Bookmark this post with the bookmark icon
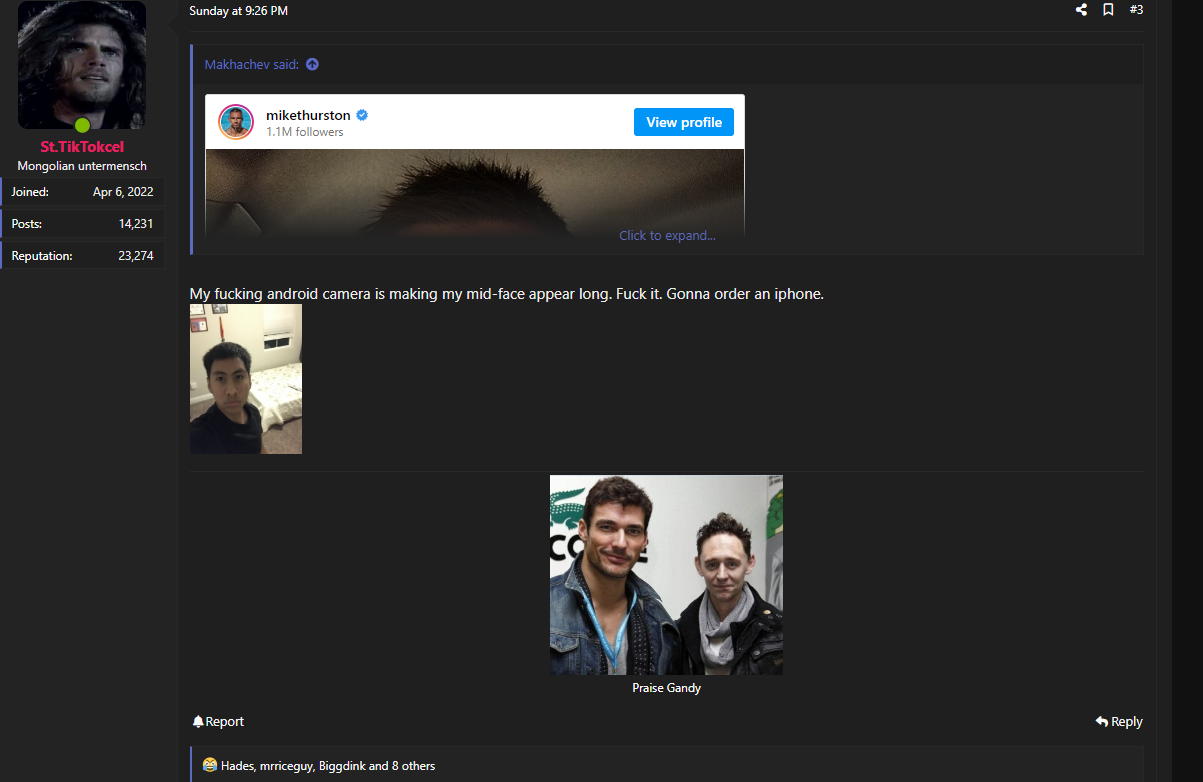This screenshot has width=1203, height=782. [x=1108, y=10]
